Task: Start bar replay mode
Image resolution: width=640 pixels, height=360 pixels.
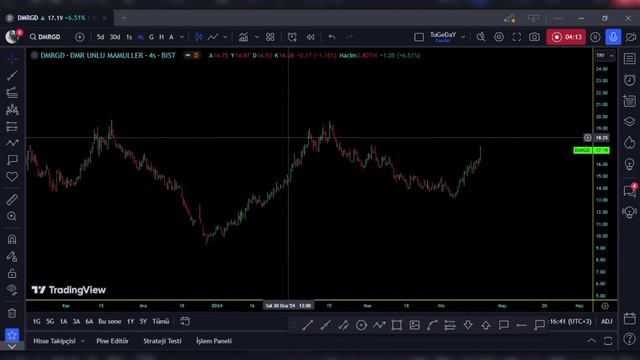Action: coord(311,37)
